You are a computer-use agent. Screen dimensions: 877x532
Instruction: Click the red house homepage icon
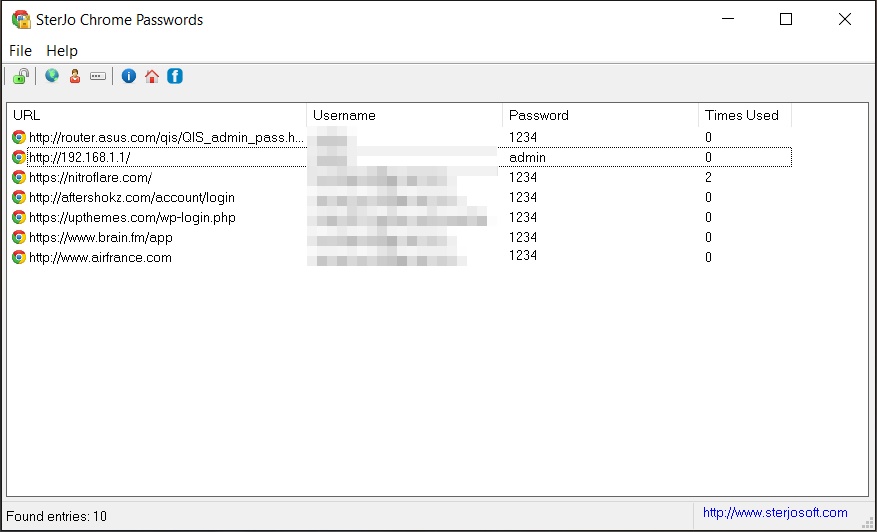point(152,76)
